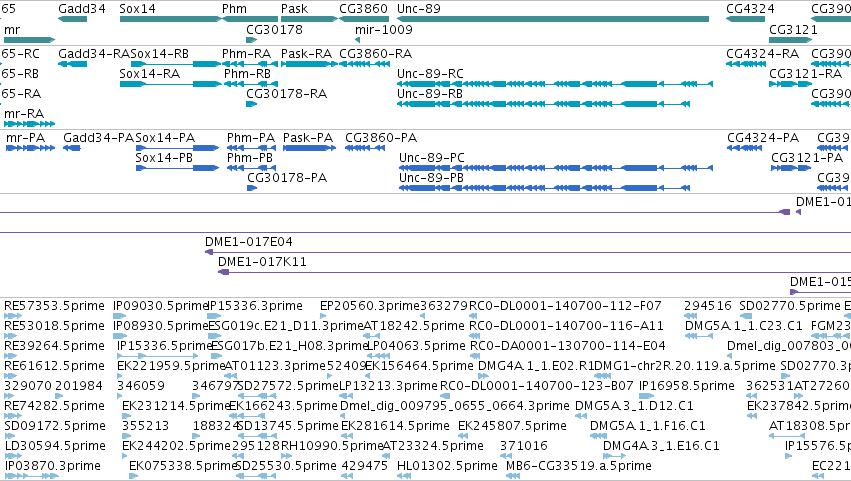
Task: Click the CG4324 gene feature
Action: (746, 19)
